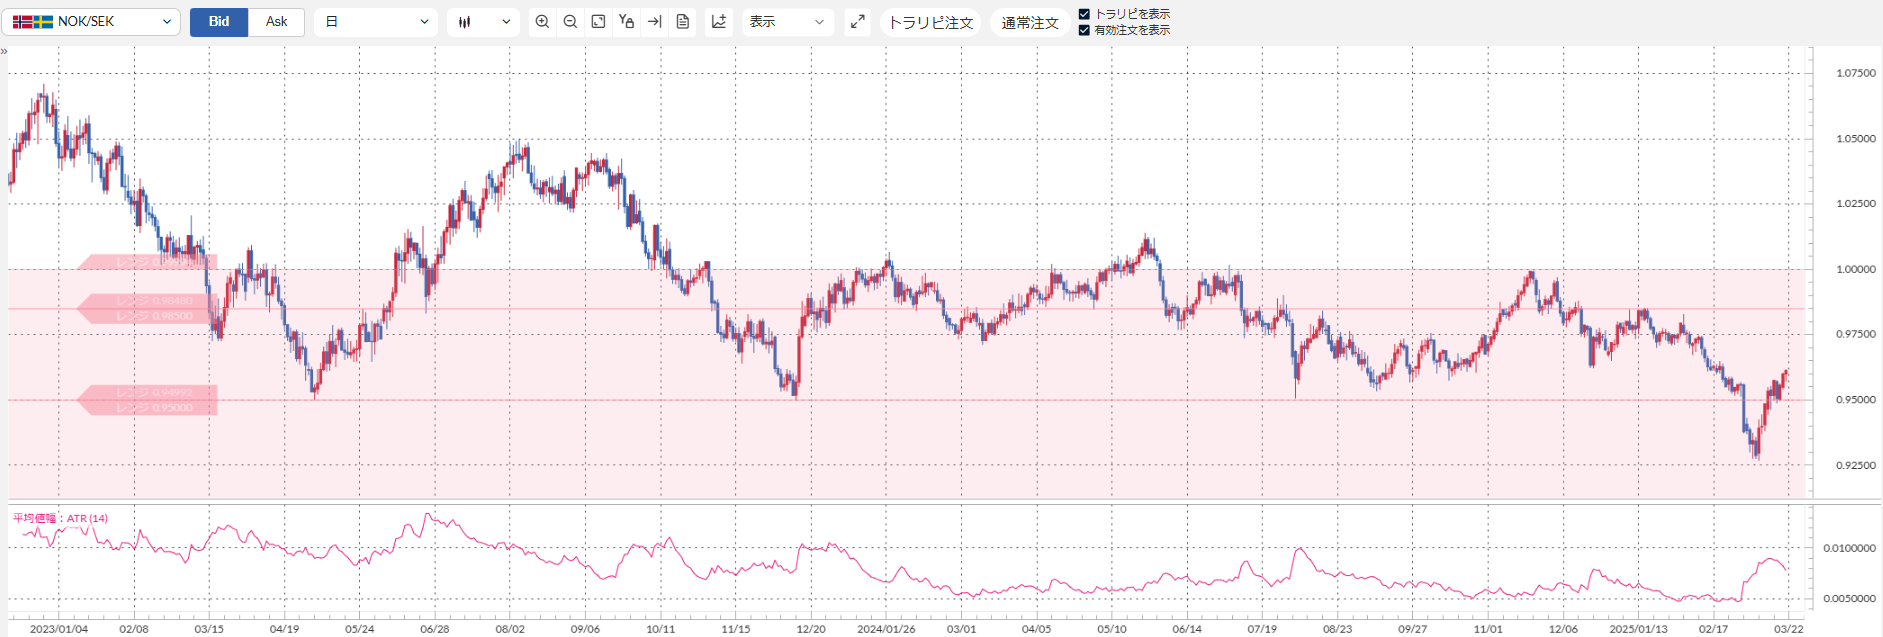
Task: Click the 0.92500 price axis label
Action: pyautogui.click(x=1856, y=465)
